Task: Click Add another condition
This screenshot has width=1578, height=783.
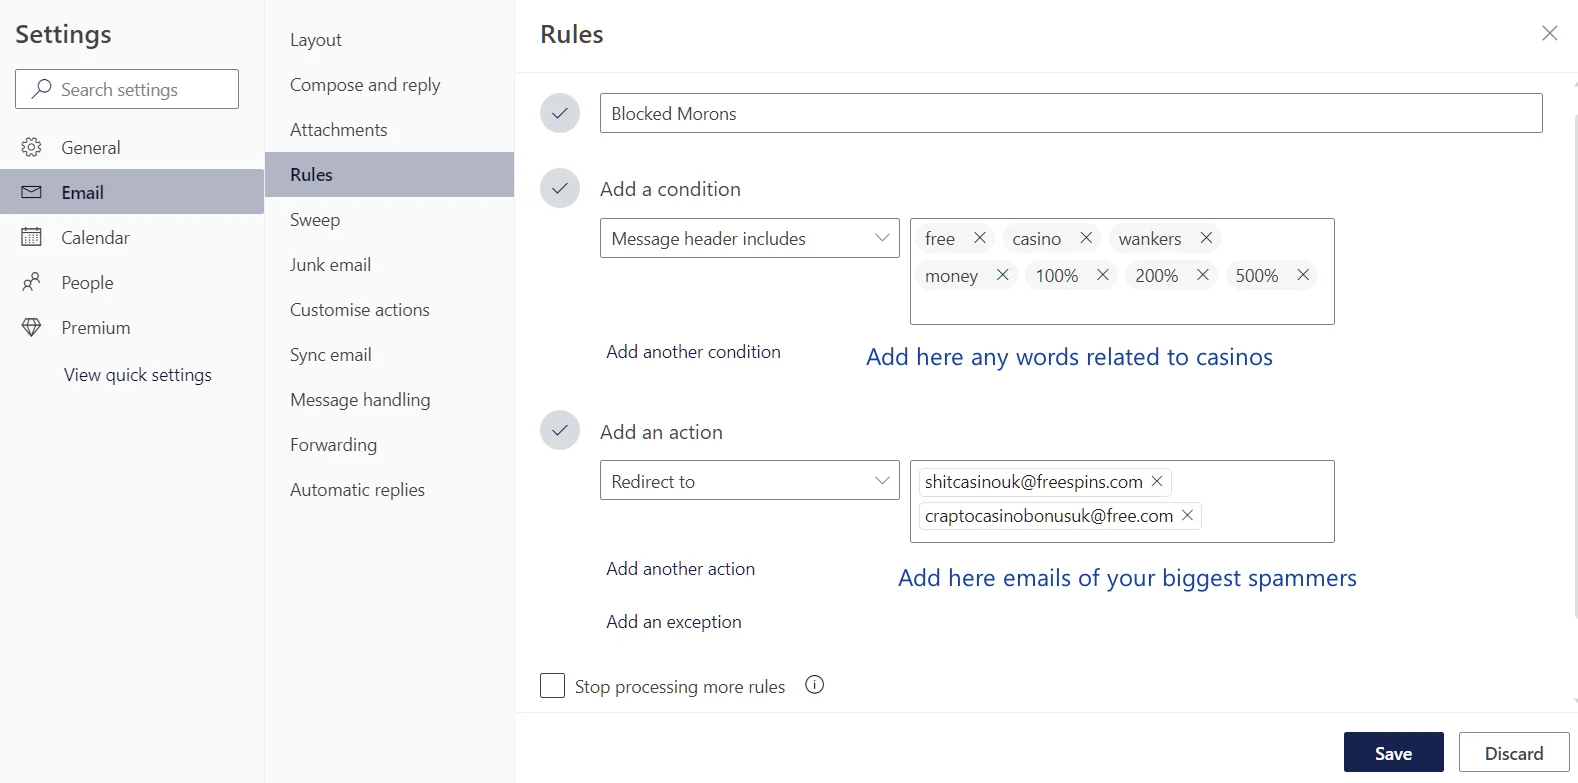Action: [693, 352]
